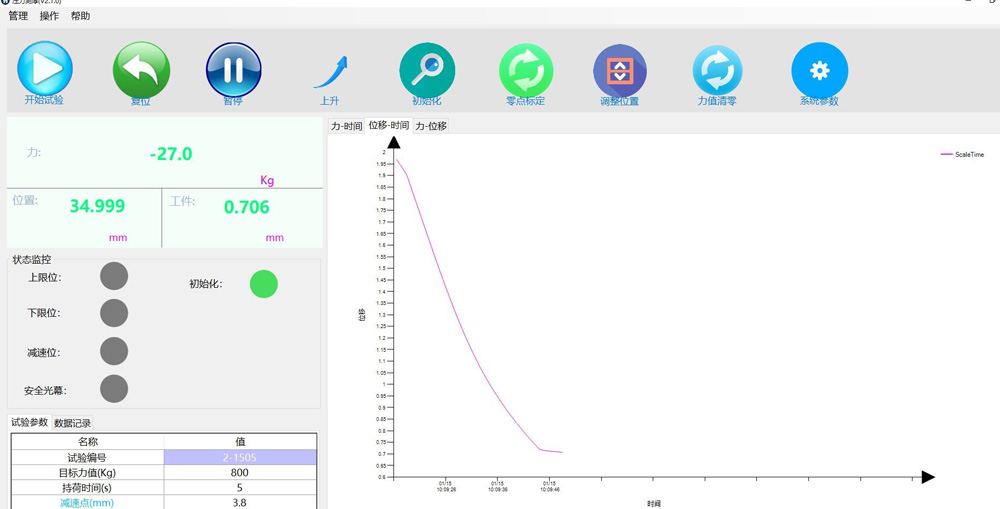
Task: Click the workpiece reading 0.706
Action: [247, 207]
